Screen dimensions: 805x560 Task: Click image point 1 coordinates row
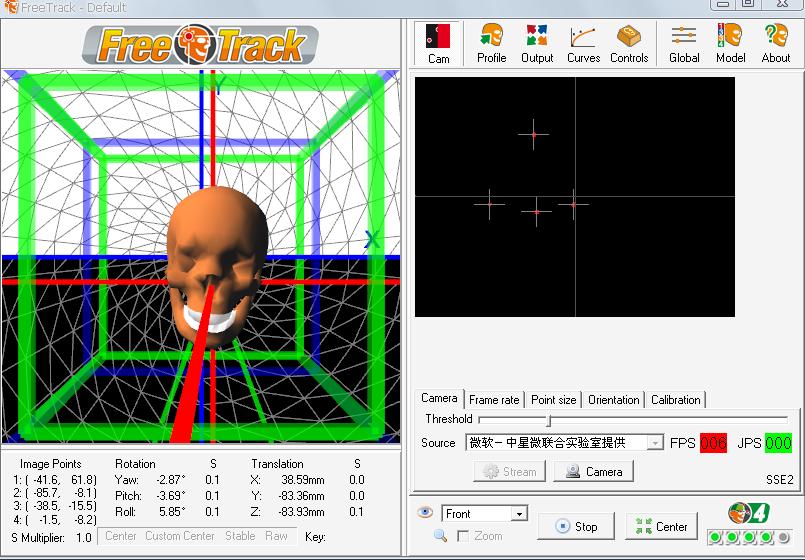pos(55,480)
